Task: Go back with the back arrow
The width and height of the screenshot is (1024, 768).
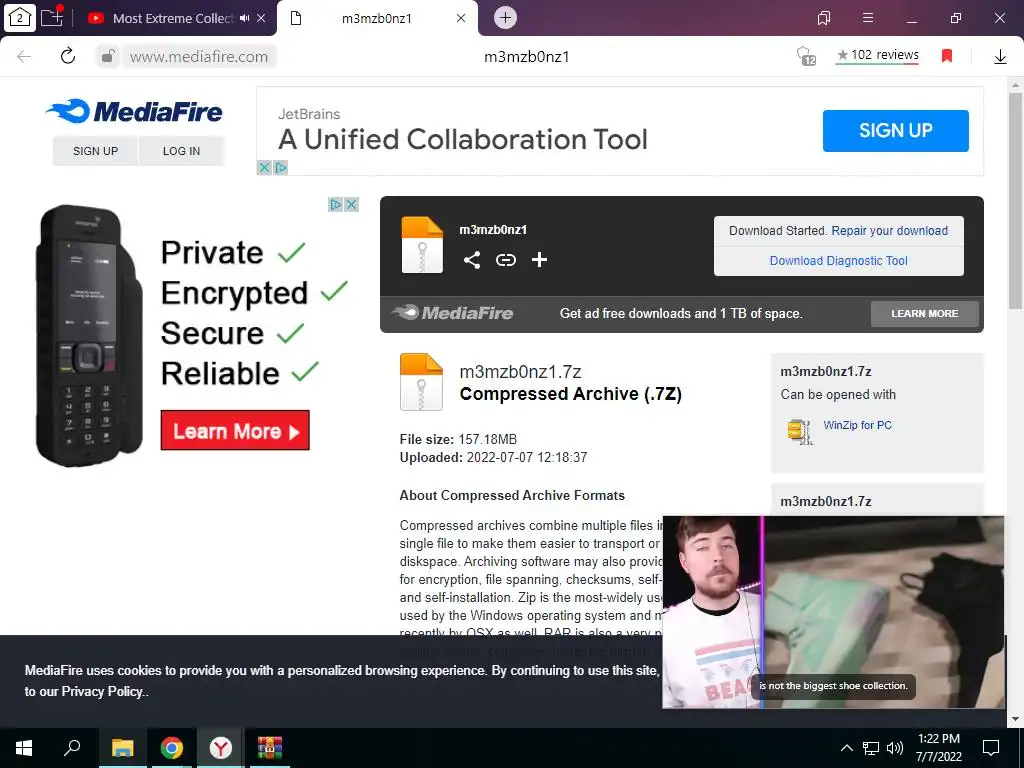Action: 24,56
